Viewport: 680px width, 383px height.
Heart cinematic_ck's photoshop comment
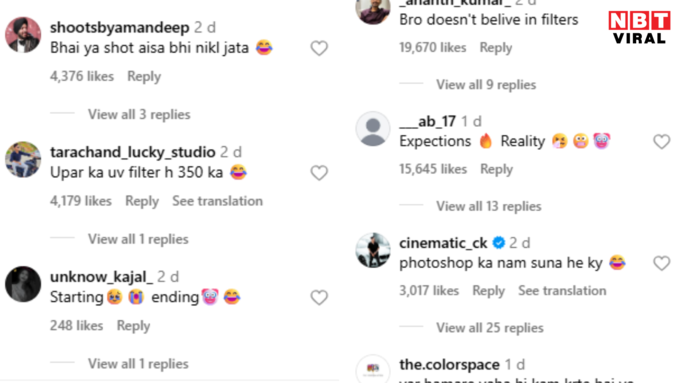point(662,263)
